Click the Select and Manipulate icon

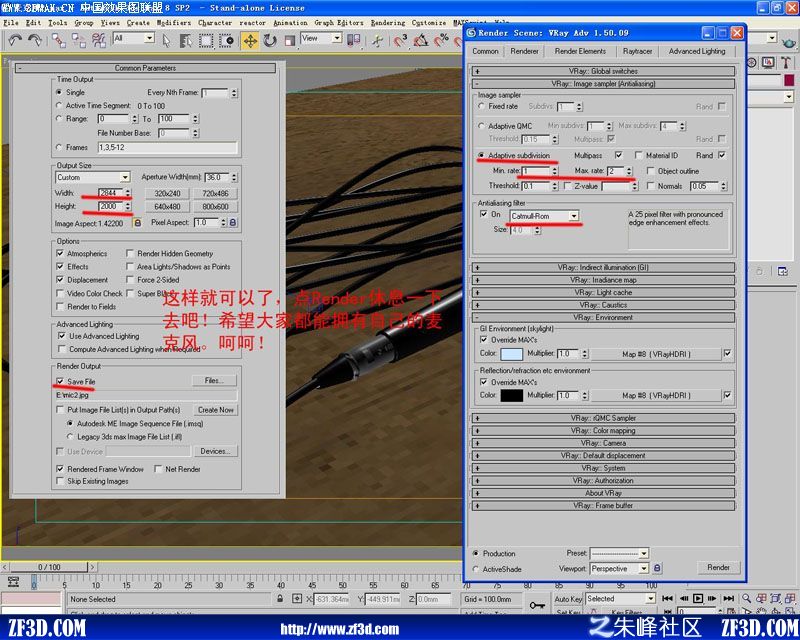pos(378,40)
